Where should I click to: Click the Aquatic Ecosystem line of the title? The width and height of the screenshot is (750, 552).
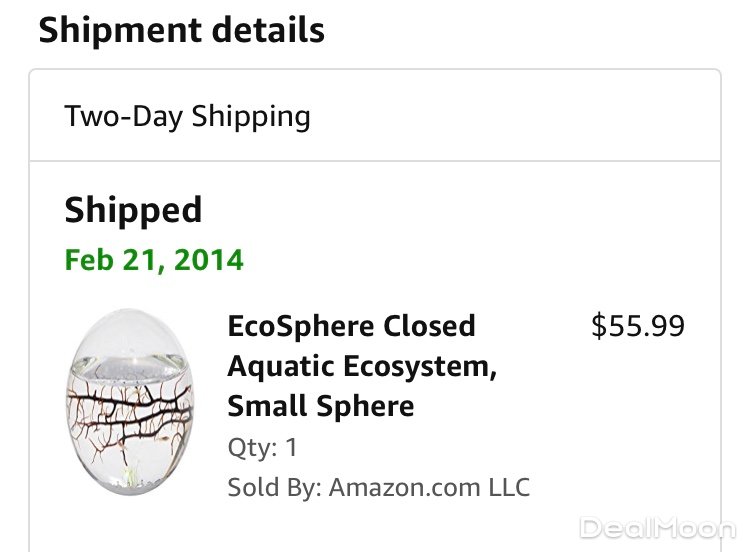pyautogui.click(x=362, y=367)
